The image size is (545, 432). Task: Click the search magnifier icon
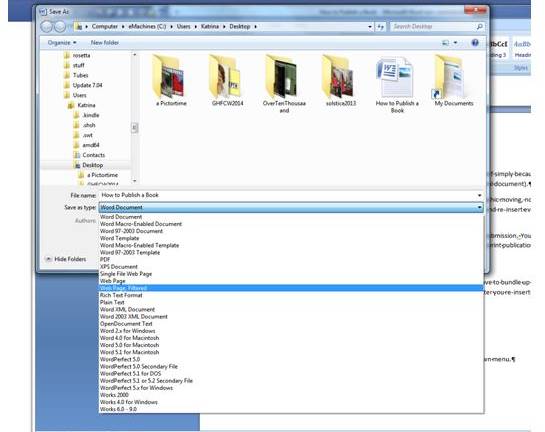tap(479, 26)
